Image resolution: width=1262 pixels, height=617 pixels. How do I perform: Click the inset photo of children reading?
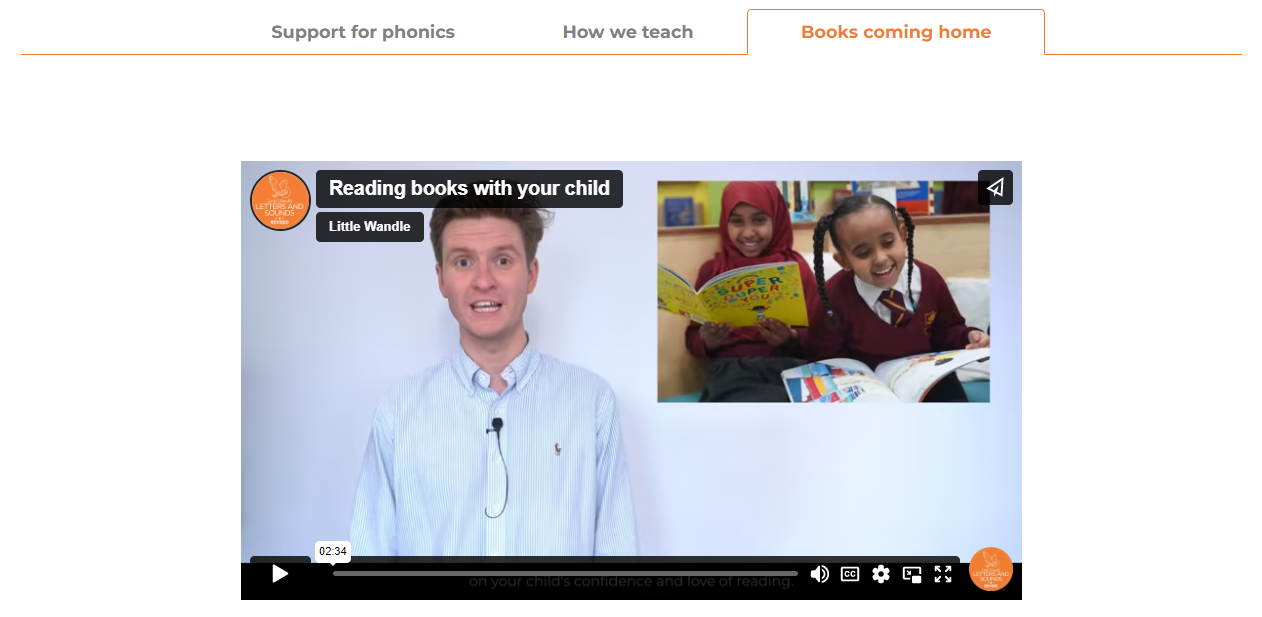[x=823, y=291]
